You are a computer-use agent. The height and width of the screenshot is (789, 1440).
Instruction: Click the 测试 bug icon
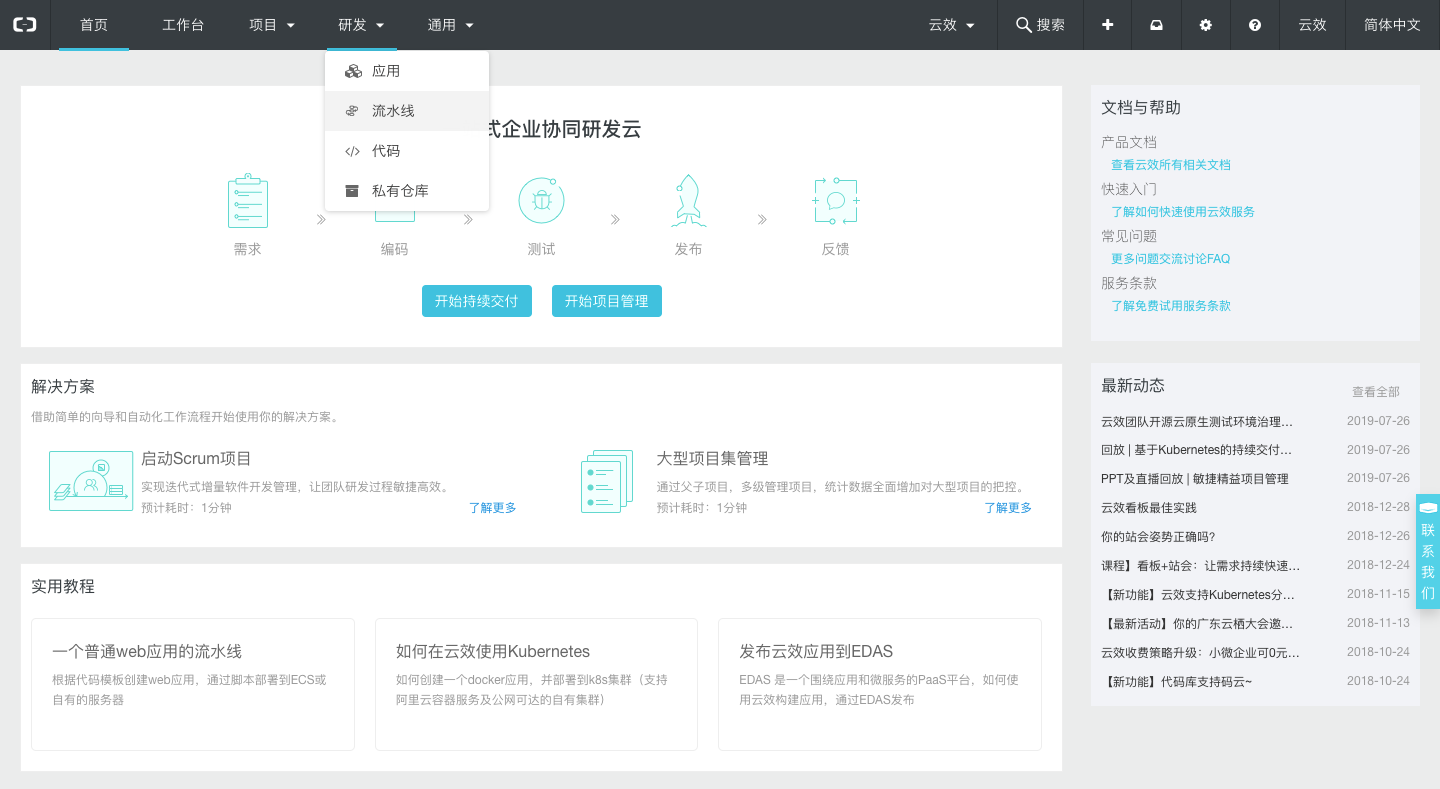tap(541, 201)
